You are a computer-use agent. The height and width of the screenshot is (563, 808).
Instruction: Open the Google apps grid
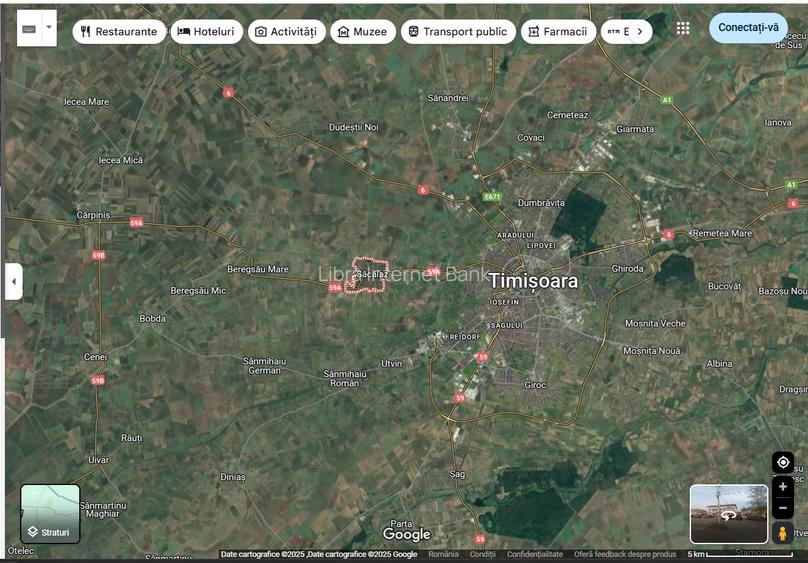coord(683,28)
